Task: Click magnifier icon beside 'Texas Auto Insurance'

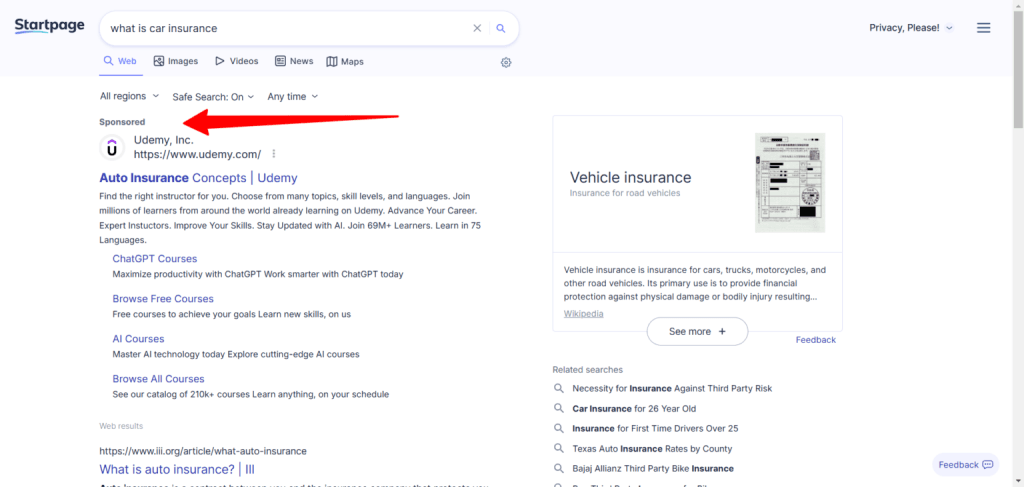Action: tap(558, 448)
